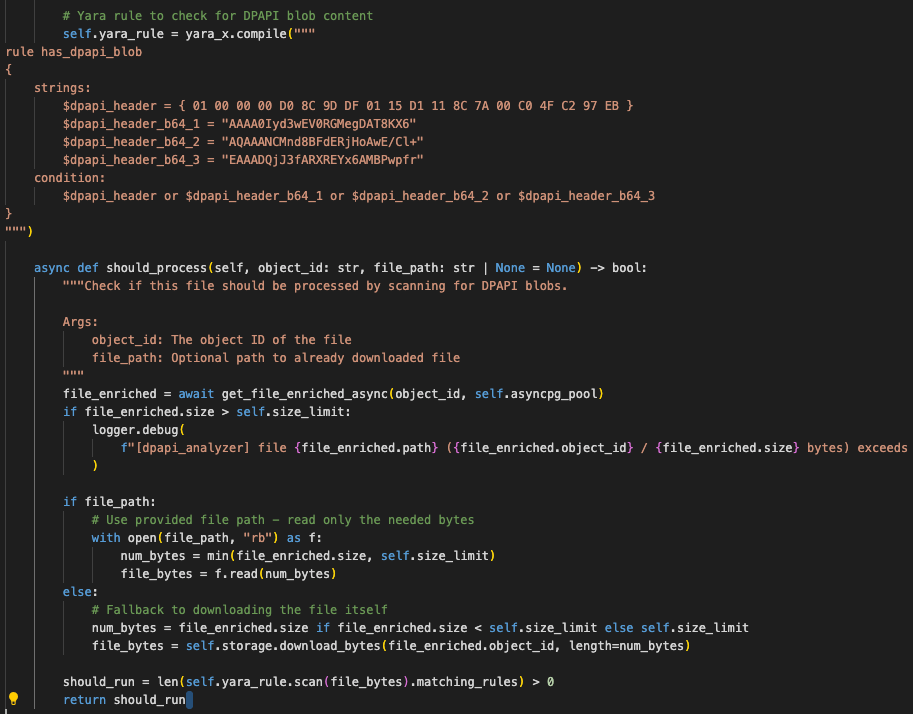Click the 'strings:' keyword in the Yara rule
Viewport: 913px width, 714px height.
click(62, 88)
